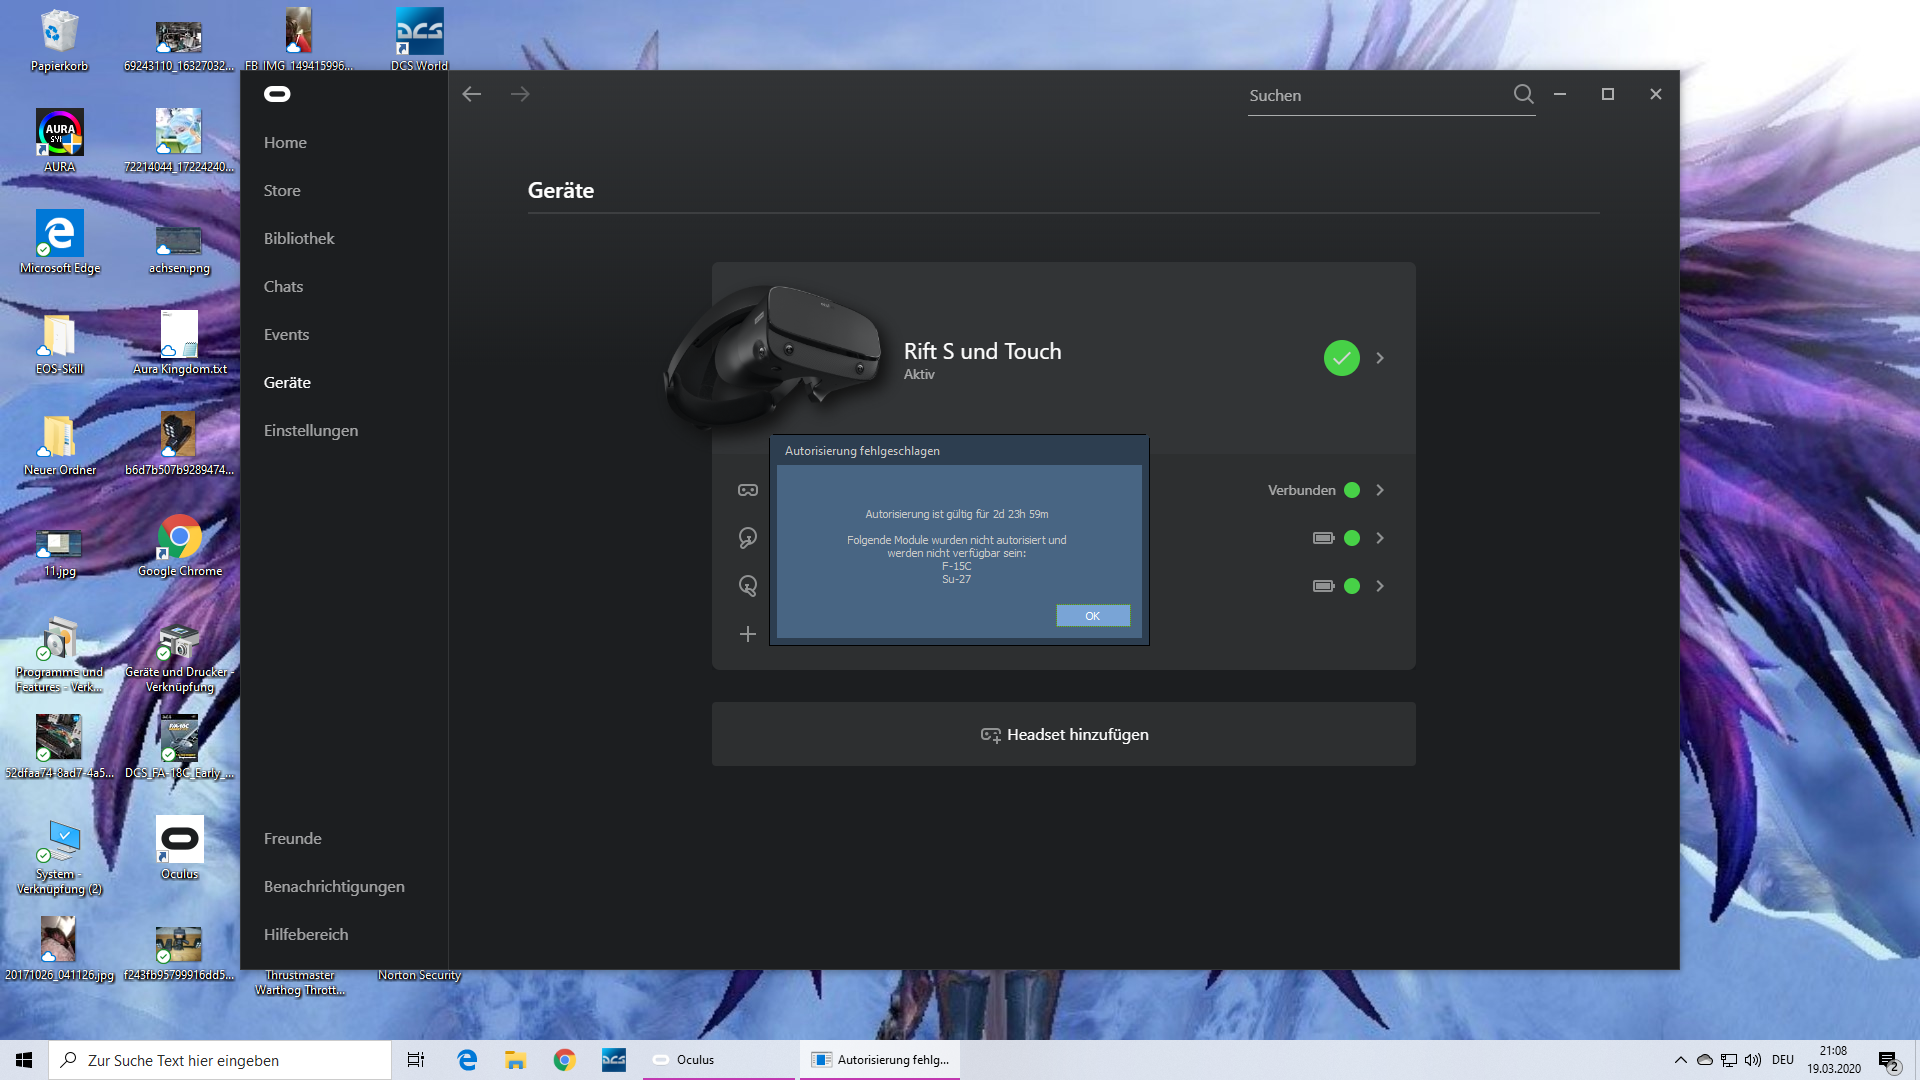Select achsen.png desktop file

point(180,248)
